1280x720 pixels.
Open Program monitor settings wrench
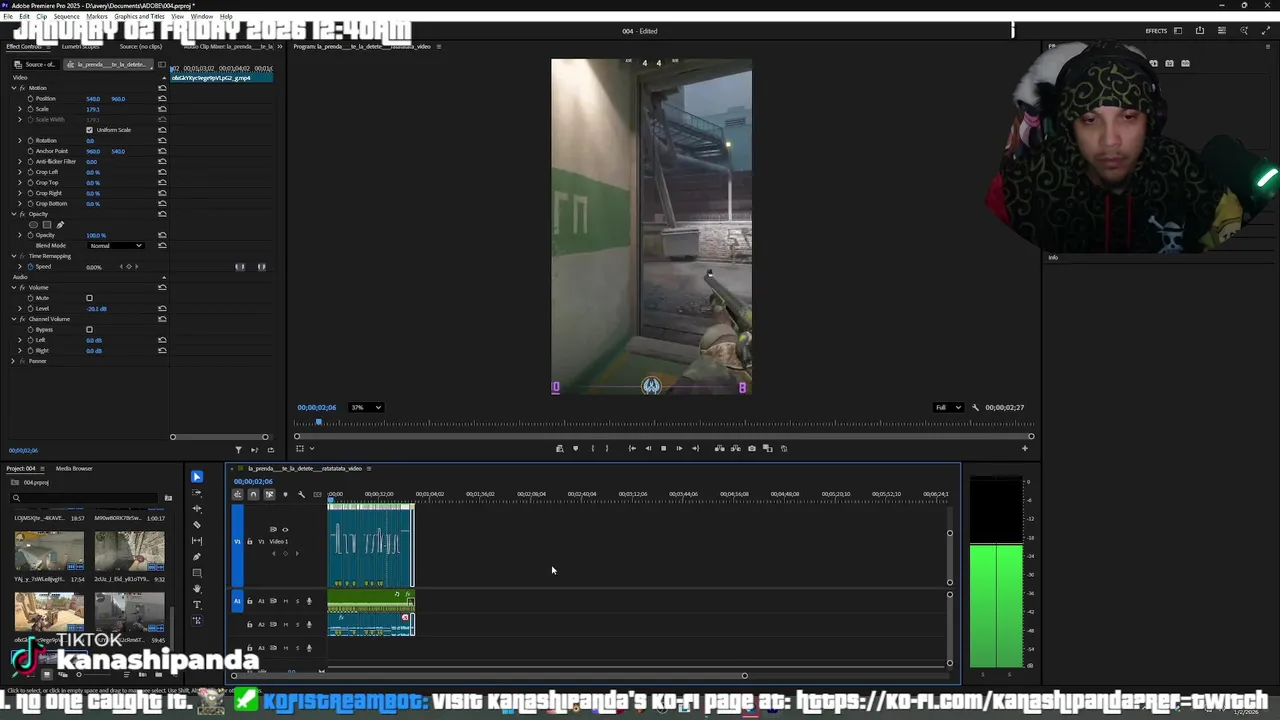tap(975, 407)
